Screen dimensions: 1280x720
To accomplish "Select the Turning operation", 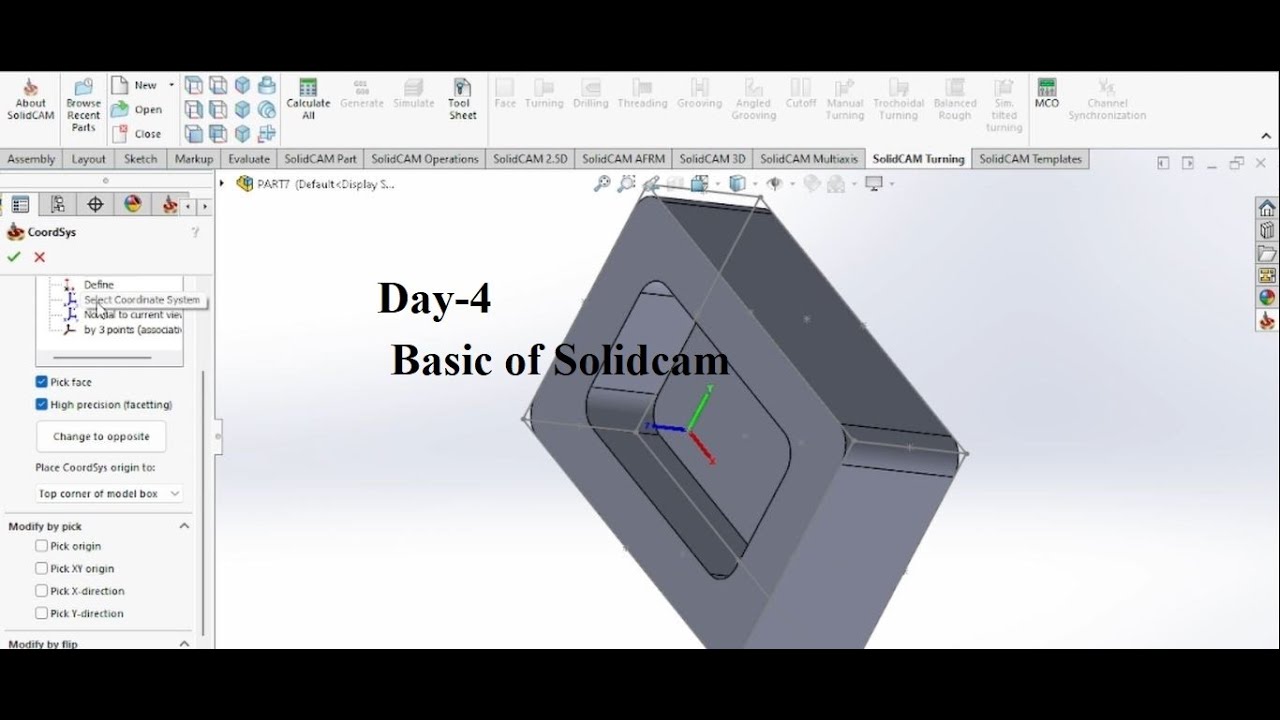I will click(544, 95).
